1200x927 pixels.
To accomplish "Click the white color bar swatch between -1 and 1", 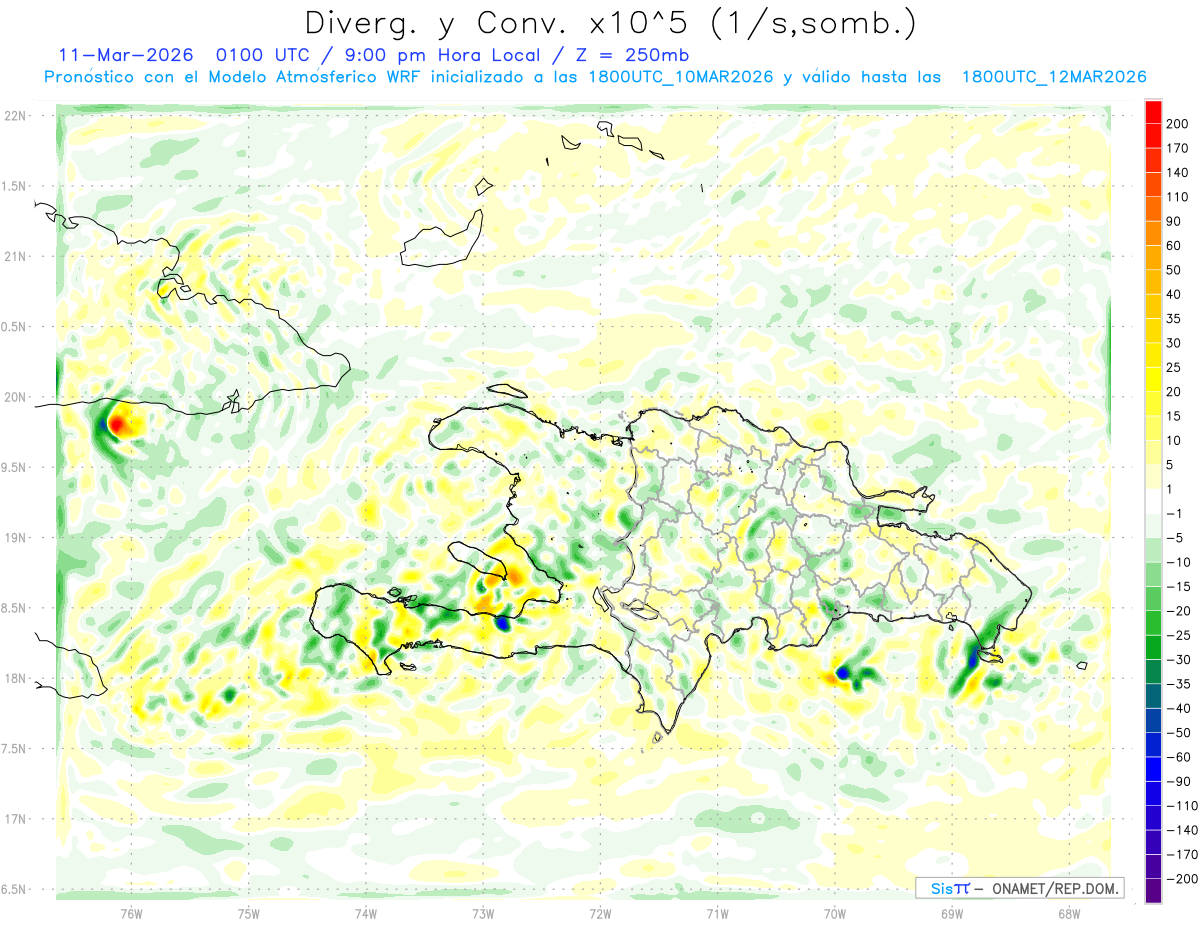I will [1153, 502].
